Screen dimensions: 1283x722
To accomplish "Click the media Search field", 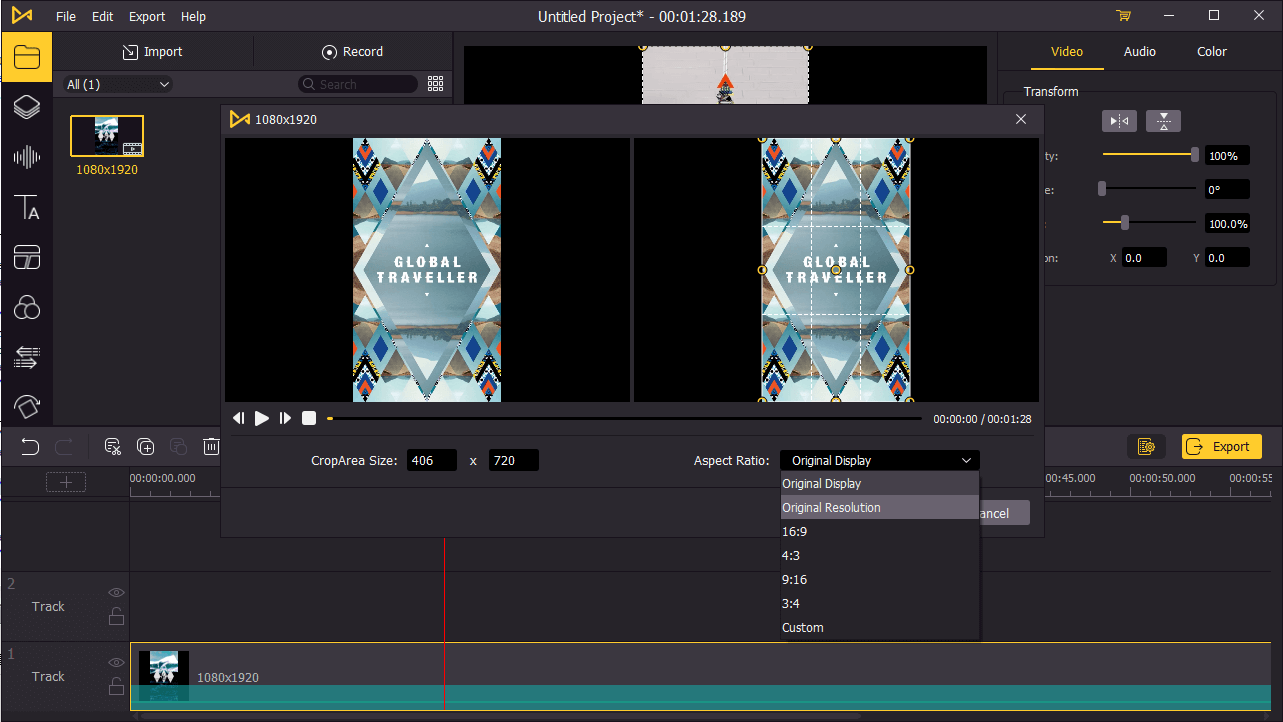I will tap(358, 84).
